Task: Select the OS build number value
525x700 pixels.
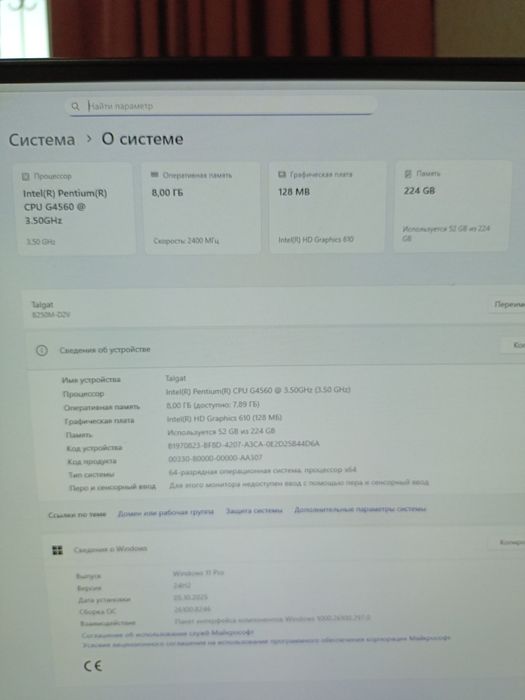Action: (x=192, y=609)
